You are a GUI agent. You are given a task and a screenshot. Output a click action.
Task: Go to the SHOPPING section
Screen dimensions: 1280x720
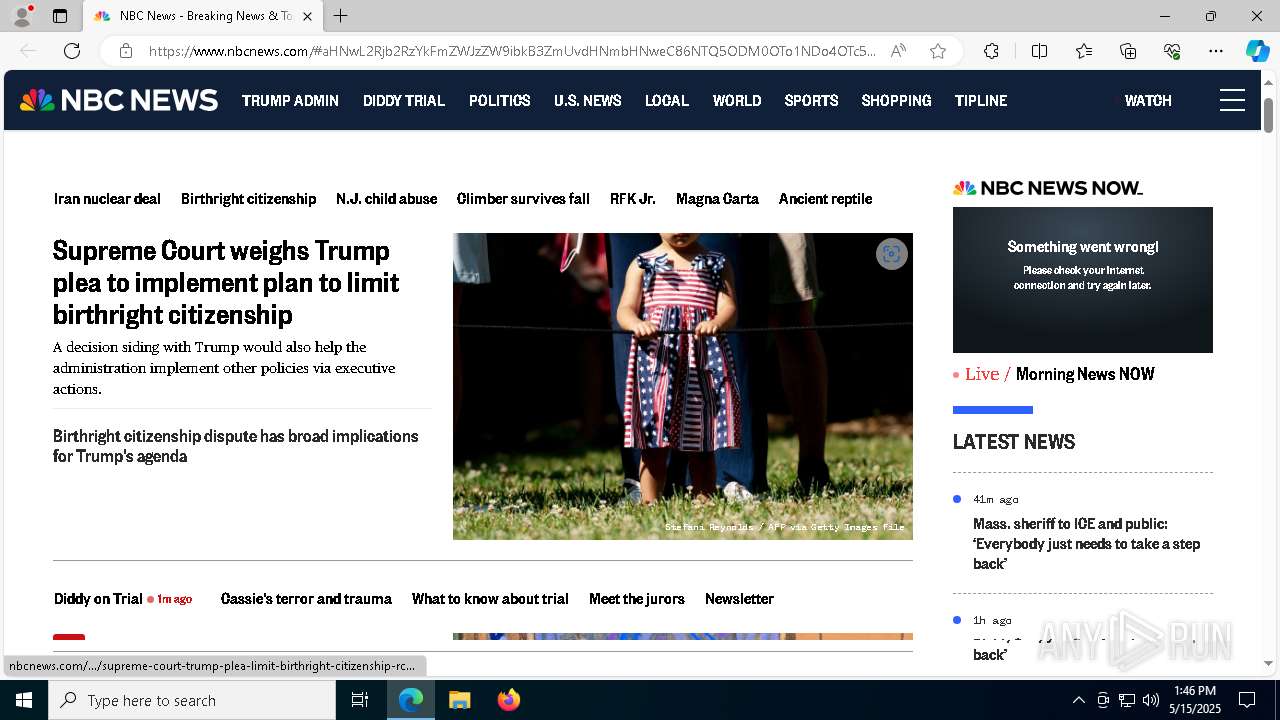(x=896, y=100)
